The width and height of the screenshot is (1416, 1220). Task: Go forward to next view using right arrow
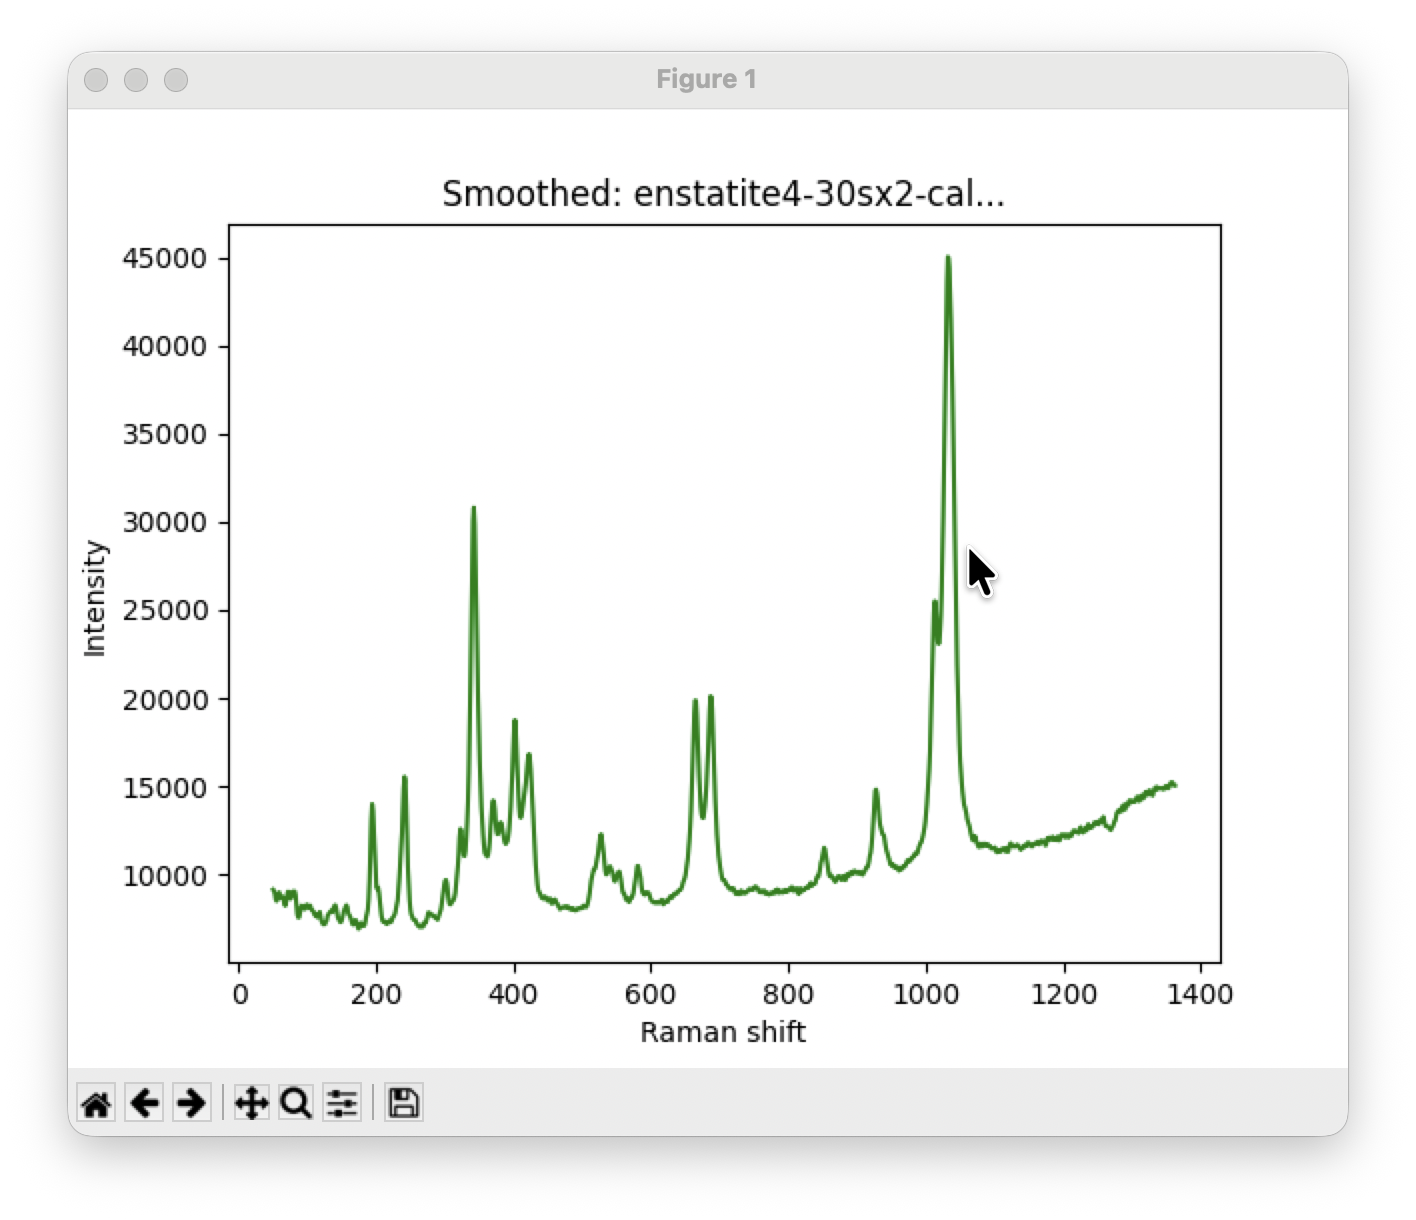point(191,1104)
